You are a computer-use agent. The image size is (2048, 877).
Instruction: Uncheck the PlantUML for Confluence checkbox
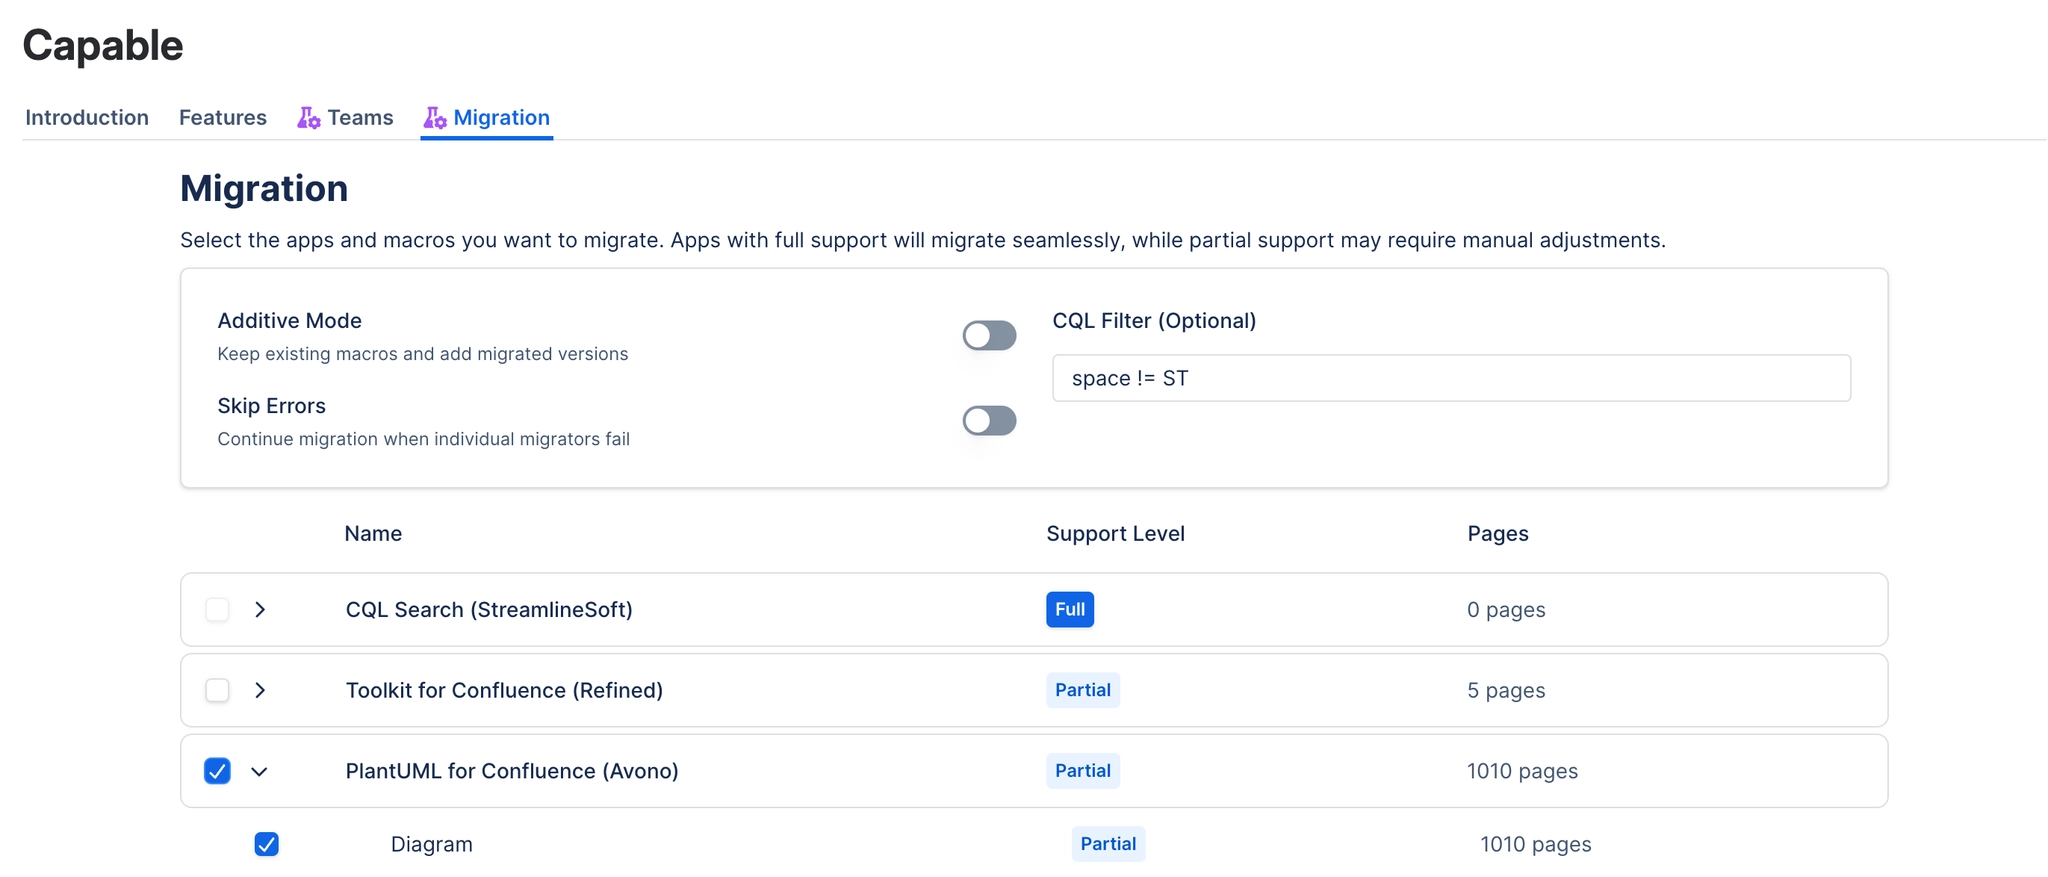coord(217,771)
